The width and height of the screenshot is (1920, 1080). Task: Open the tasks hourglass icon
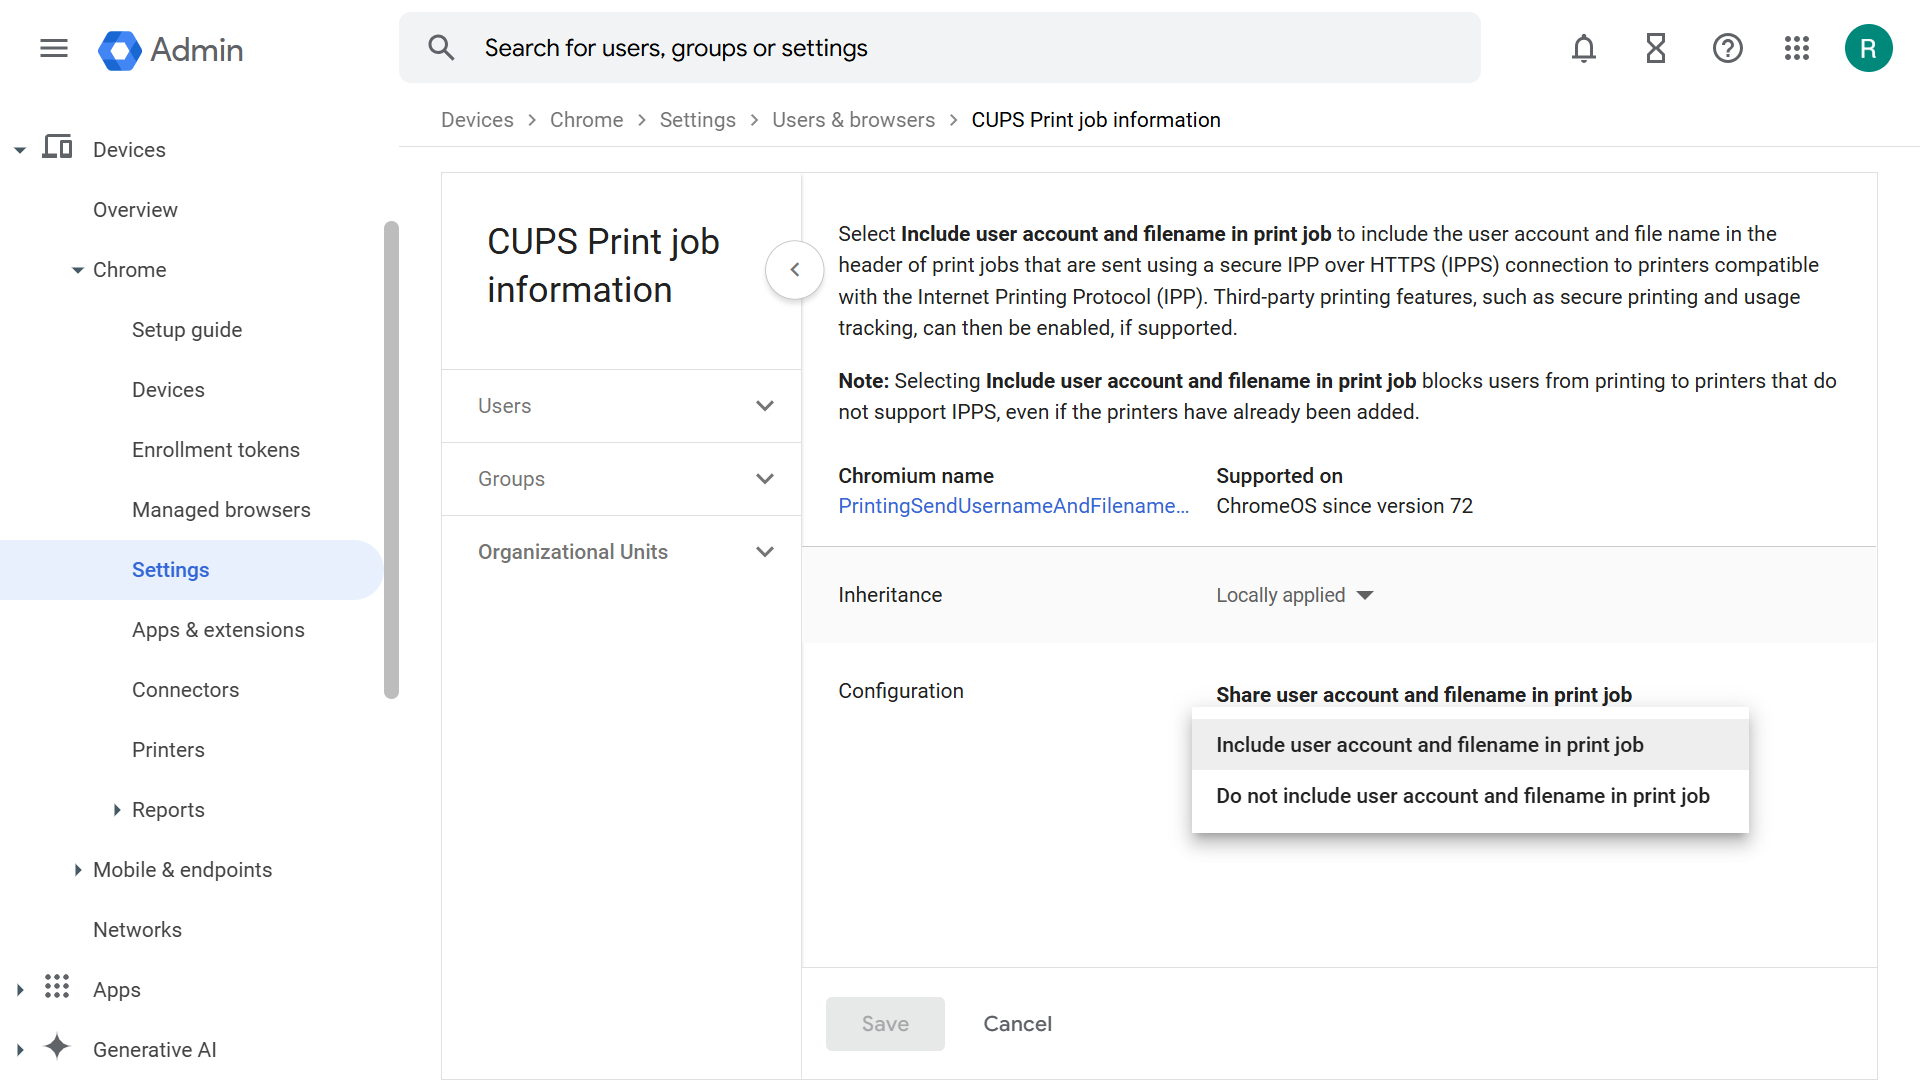[1655, 48]
